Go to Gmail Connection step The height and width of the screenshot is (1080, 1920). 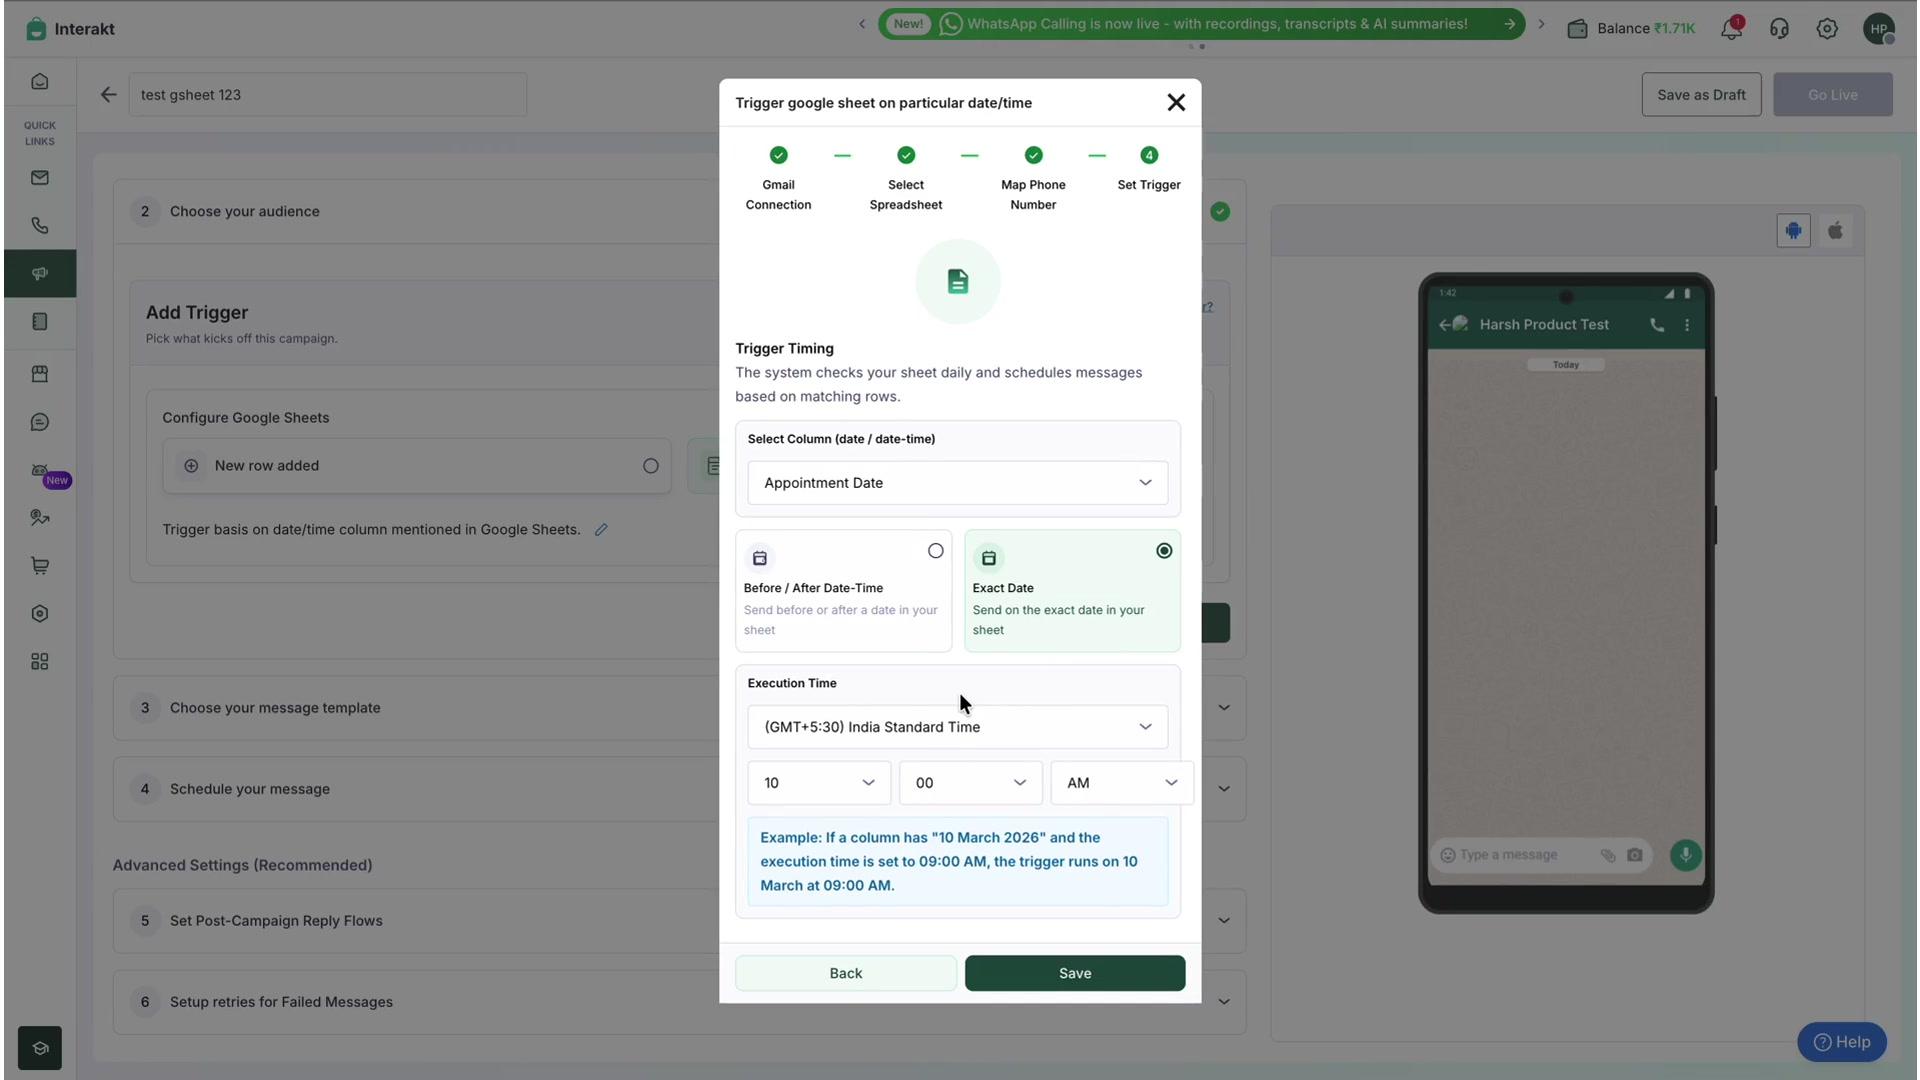(x=778, y=178)
